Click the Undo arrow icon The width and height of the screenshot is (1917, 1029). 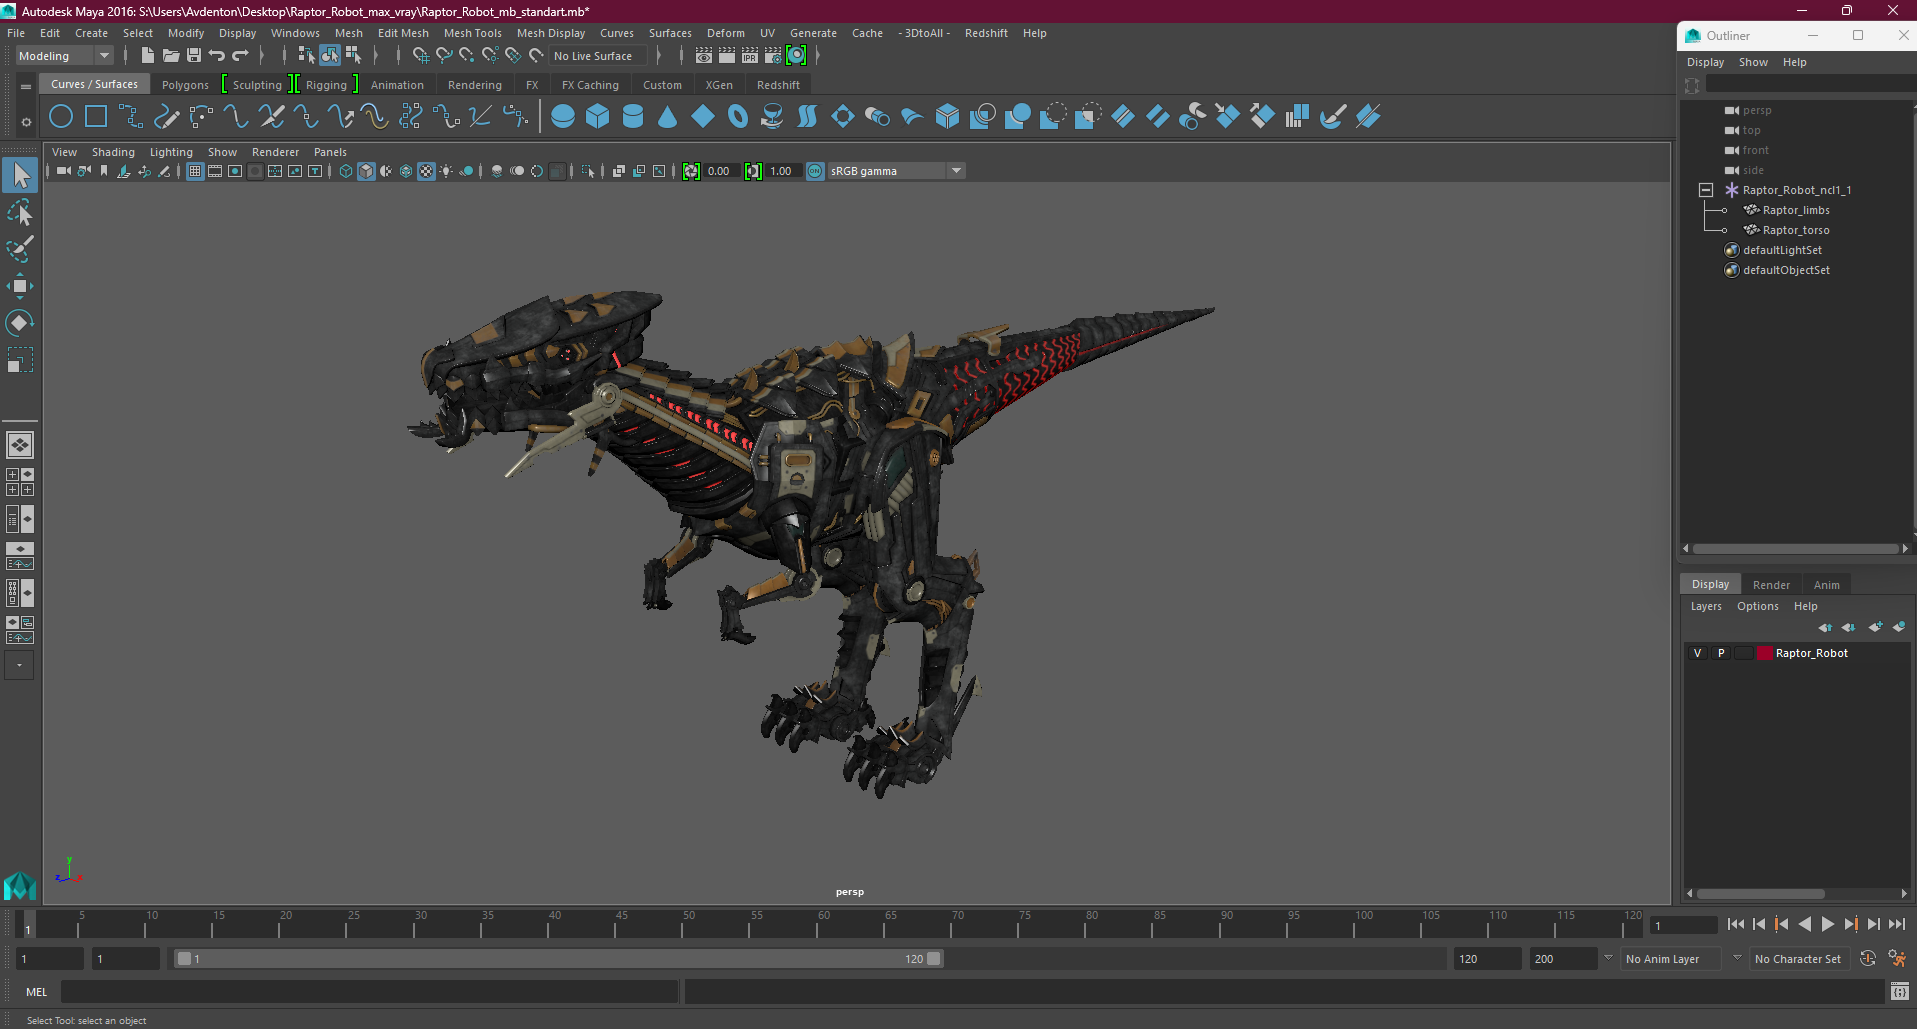pos(217,56)
